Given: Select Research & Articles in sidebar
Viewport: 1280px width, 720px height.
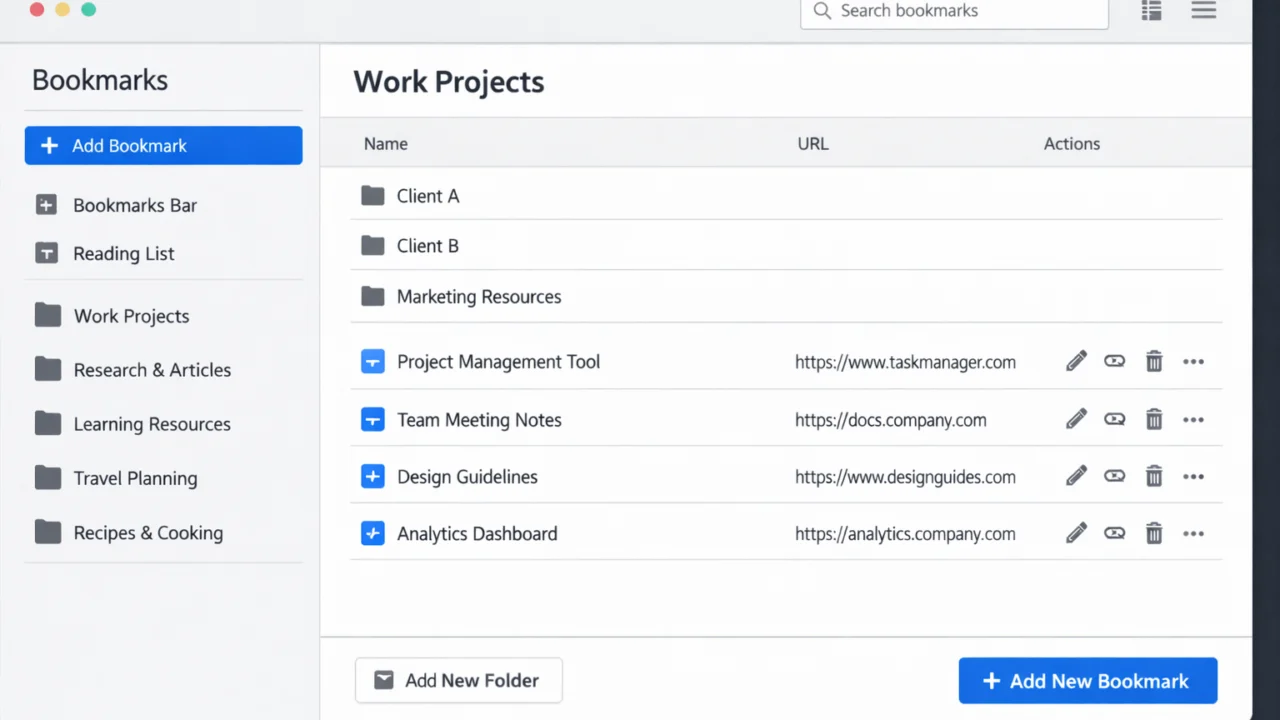Looking at the screenshot, I should [152, 370].
